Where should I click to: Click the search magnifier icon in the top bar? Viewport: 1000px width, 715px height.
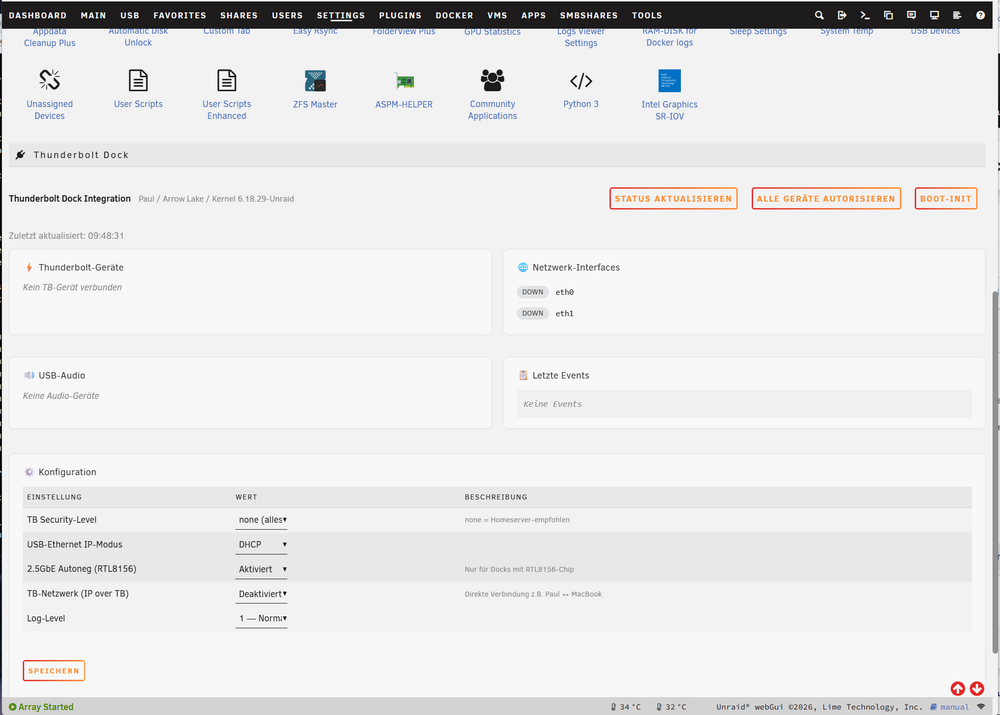[x=820, y=15]
